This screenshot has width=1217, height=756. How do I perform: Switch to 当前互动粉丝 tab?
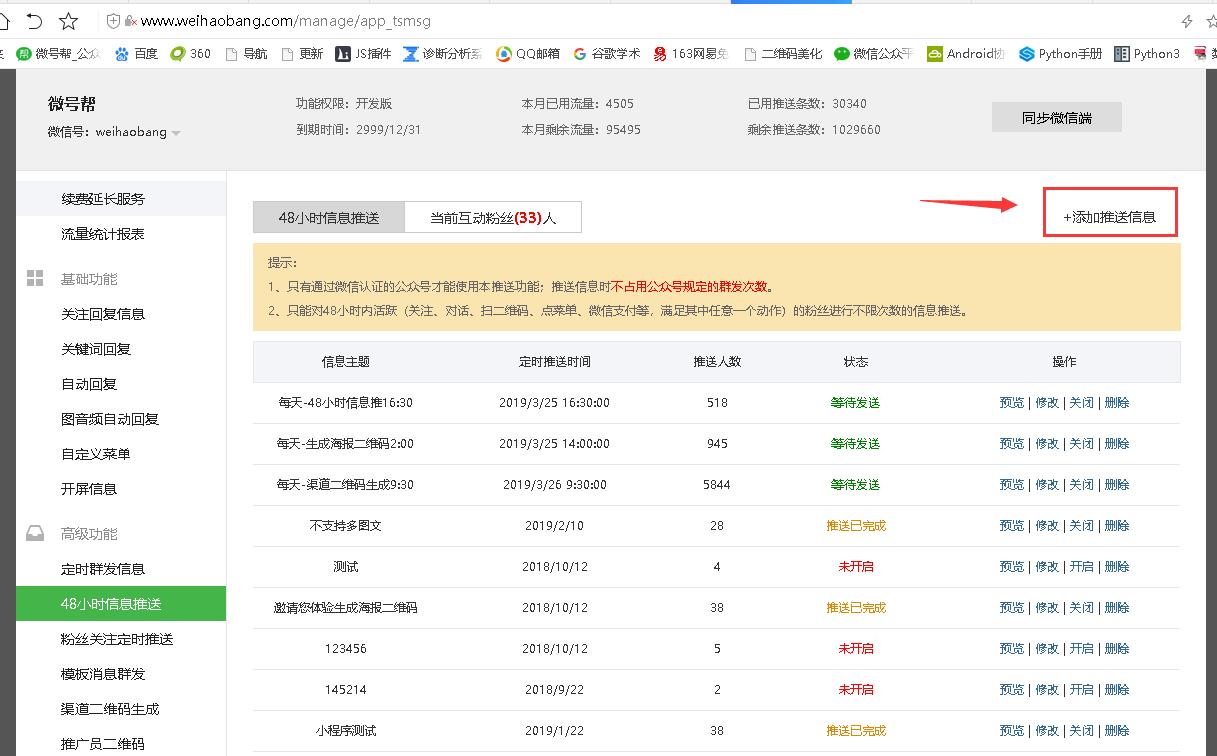pyautogui.click(x=493, y=217)
